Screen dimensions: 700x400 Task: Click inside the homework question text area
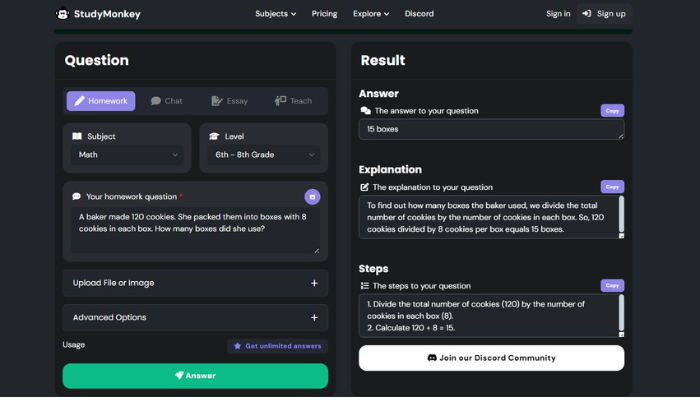(195, 230)
